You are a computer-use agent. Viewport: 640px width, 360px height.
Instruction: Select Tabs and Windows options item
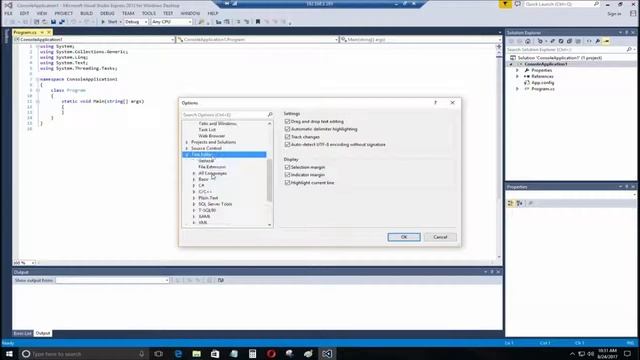tap(218, 124)
